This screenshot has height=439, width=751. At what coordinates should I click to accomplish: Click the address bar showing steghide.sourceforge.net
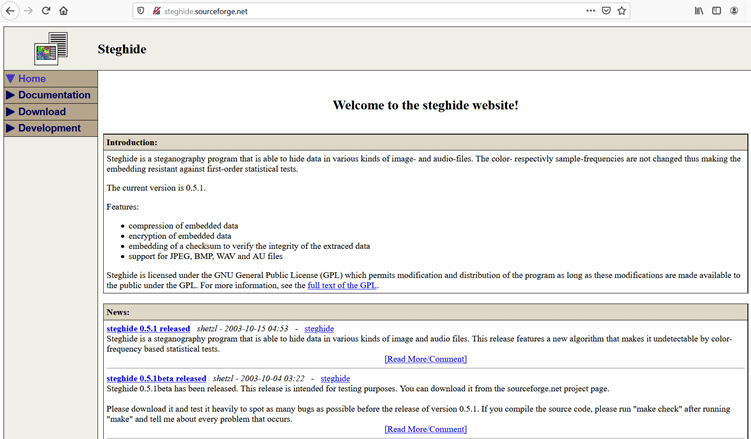tap(350, 11)
